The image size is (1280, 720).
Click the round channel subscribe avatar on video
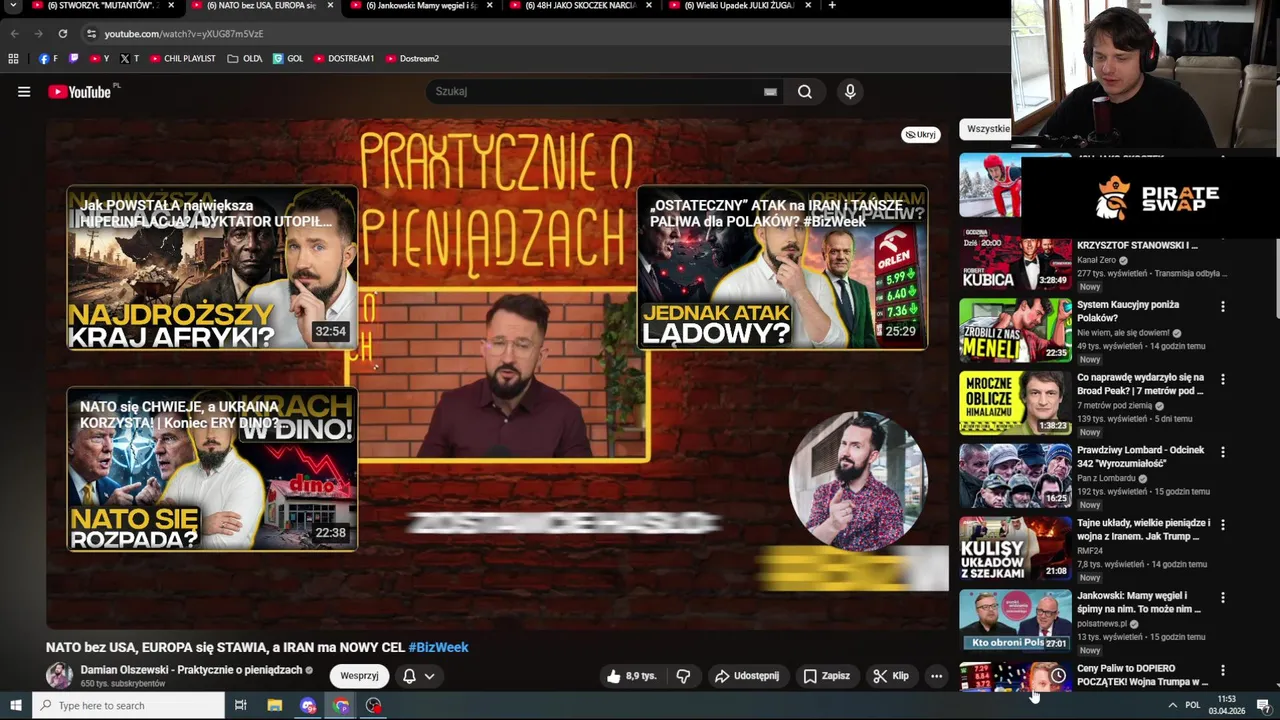(x=858, y=481)
